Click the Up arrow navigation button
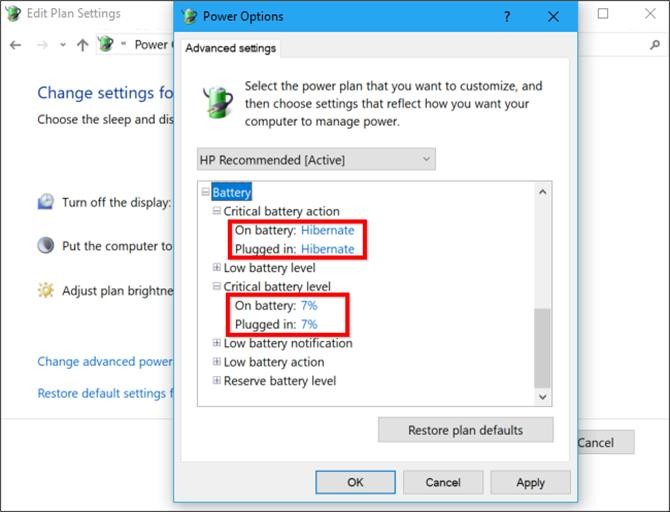This screenshot has width=670, height=512. click(83, 45)
